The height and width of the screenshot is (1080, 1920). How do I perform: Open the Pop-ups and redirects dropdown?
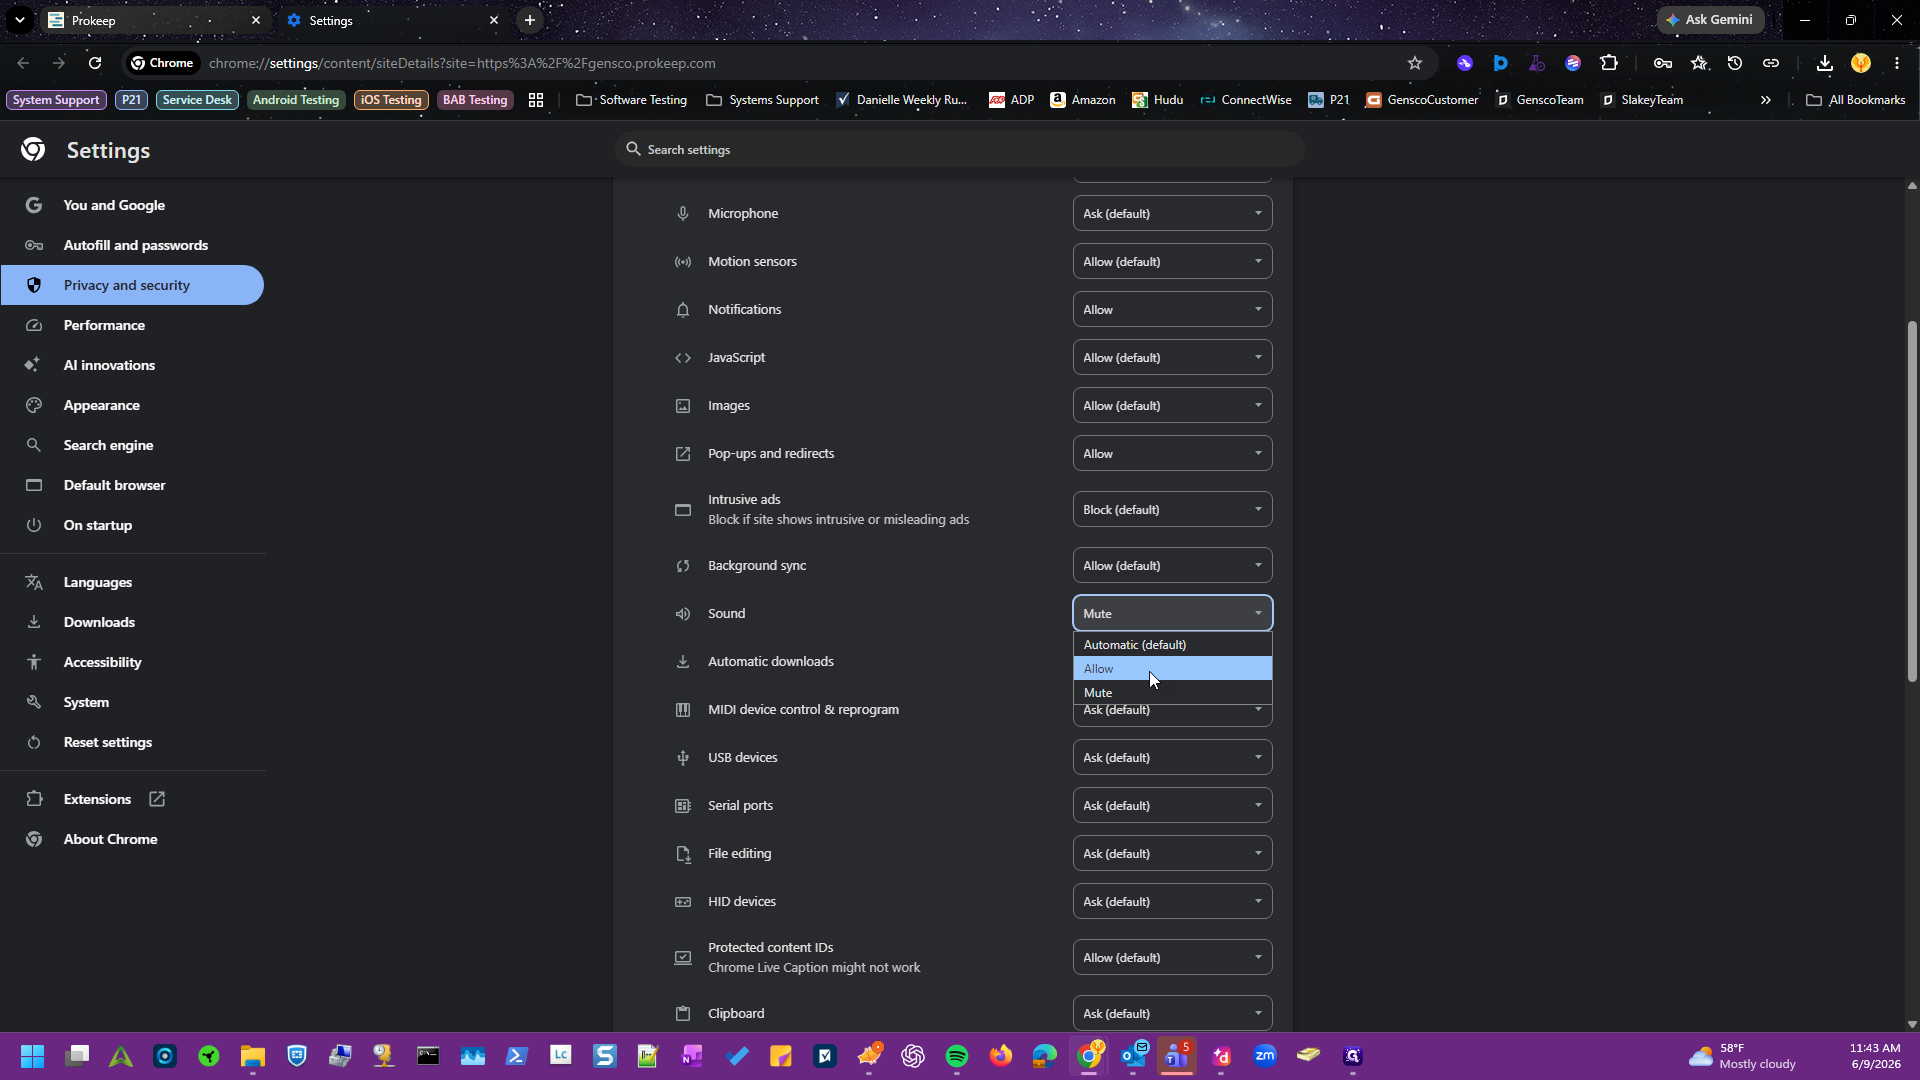click(1173, 454)
